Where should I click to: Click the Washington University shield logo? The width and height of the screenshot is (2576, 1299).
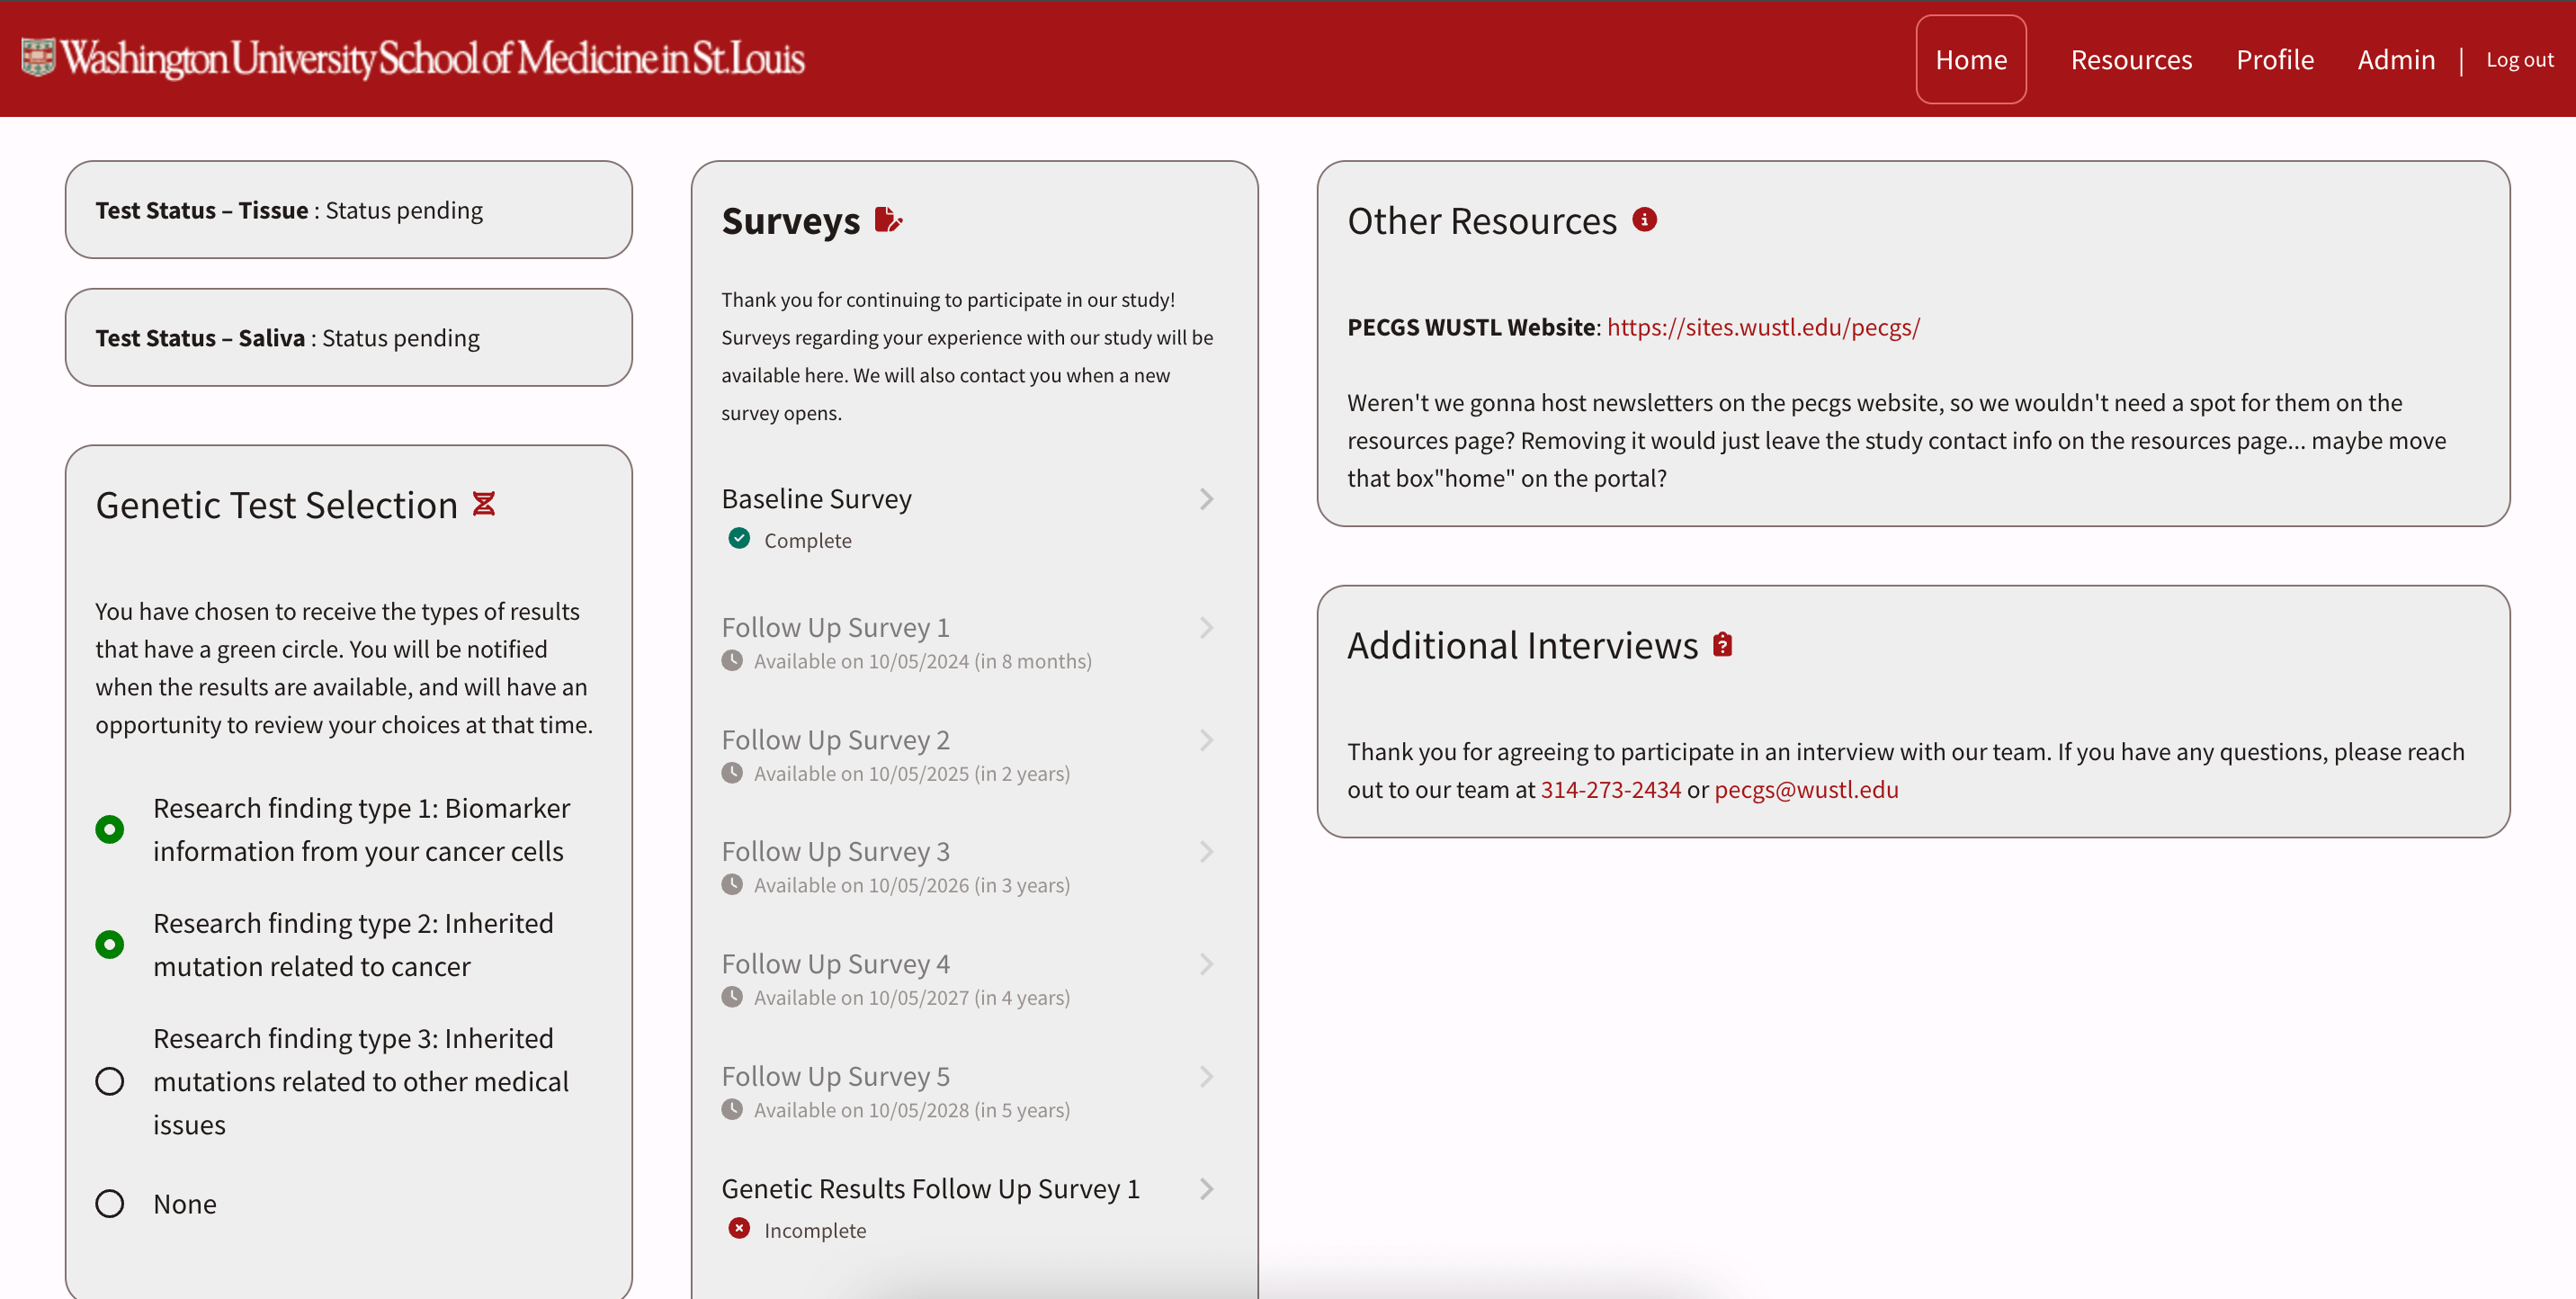click(x=38, y=58)
